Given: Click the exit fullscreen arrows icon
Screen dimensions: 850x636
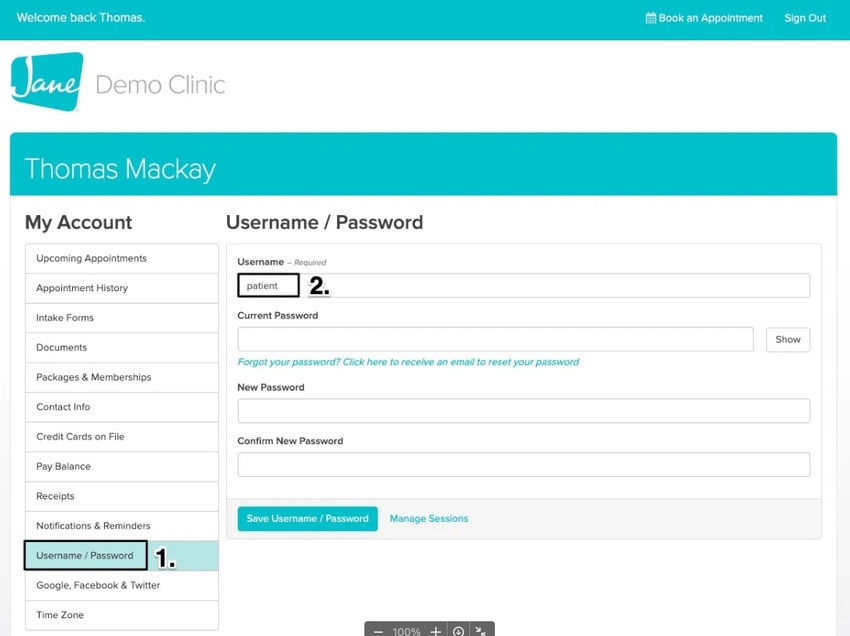Looking at the screenshot, I should (x=480, y=631).
